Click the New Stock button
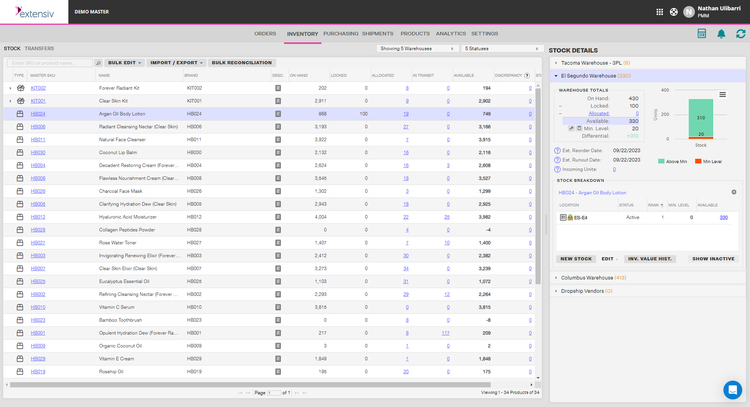750x407 pixels. pos(576,259)
